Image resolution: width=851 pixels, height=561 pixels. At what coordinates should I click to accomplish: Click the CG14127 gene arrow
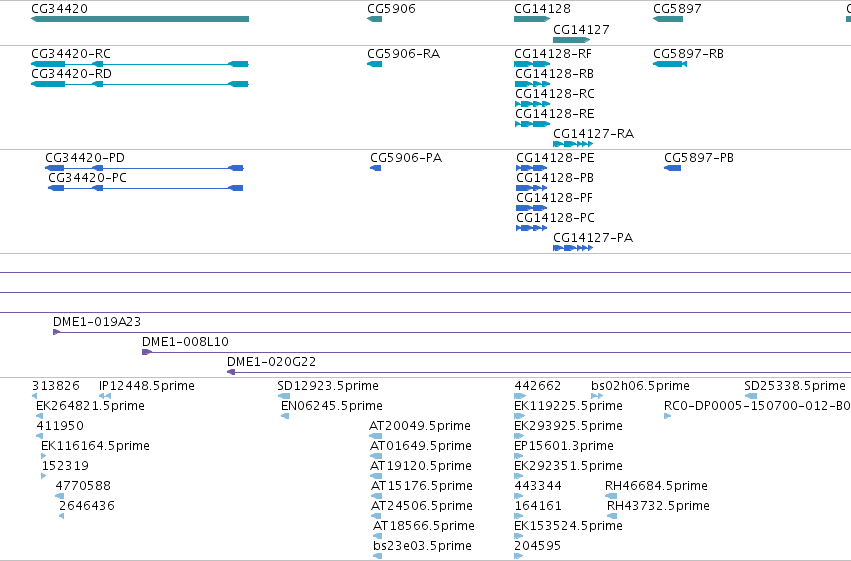click(x=571, y=40)
